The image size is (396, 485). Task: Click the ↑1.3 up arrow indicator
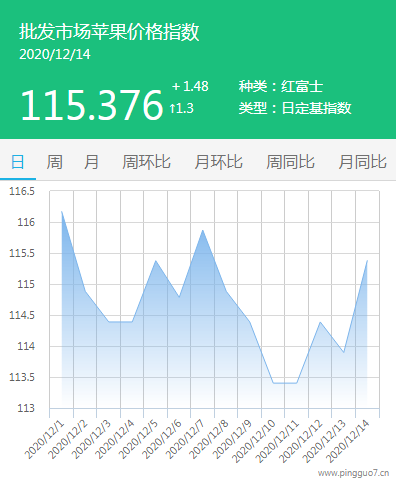point(182,108)
